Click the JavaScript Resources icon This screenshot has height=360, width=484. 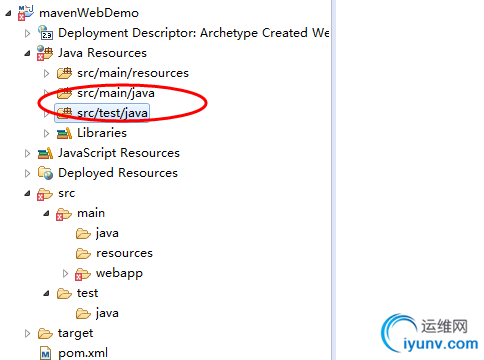point(45,153)
